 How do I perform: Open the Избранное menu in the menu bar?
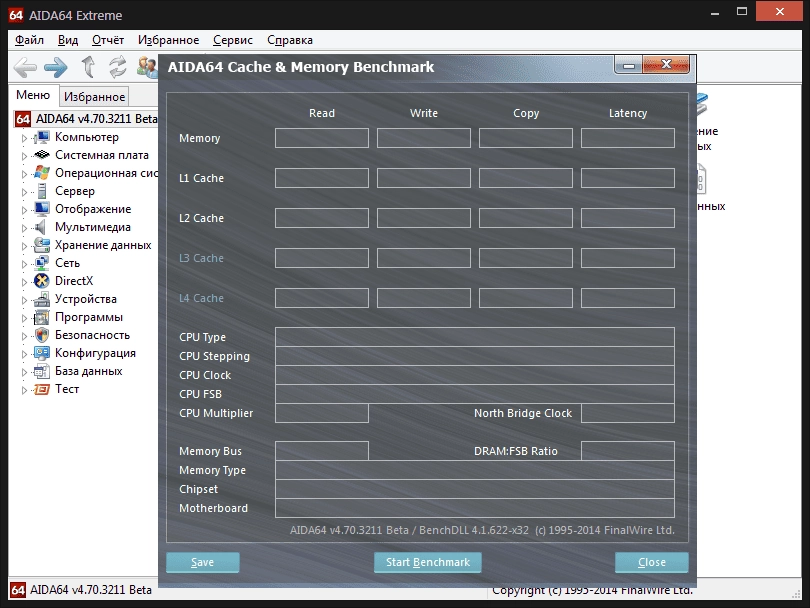[x=168, y=40]
